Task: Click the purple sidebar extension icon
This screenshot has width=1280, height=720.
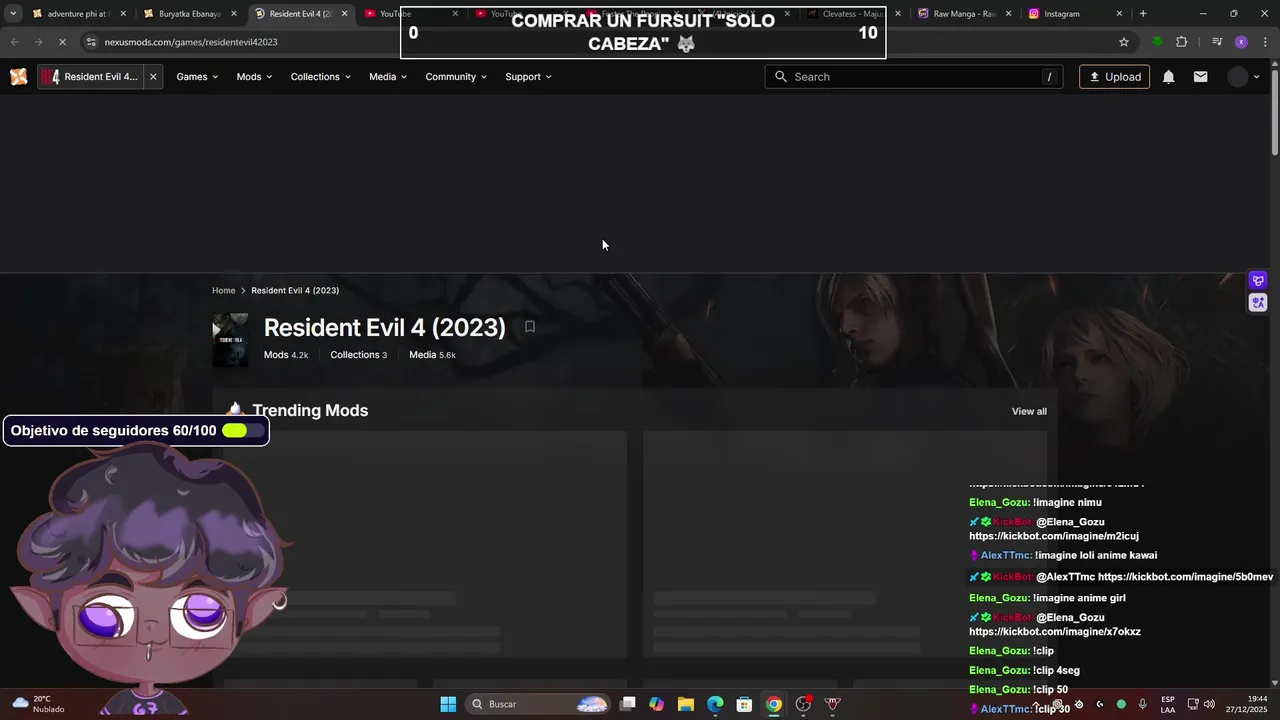Action: pyautogui.click(x=1258, y=281)
